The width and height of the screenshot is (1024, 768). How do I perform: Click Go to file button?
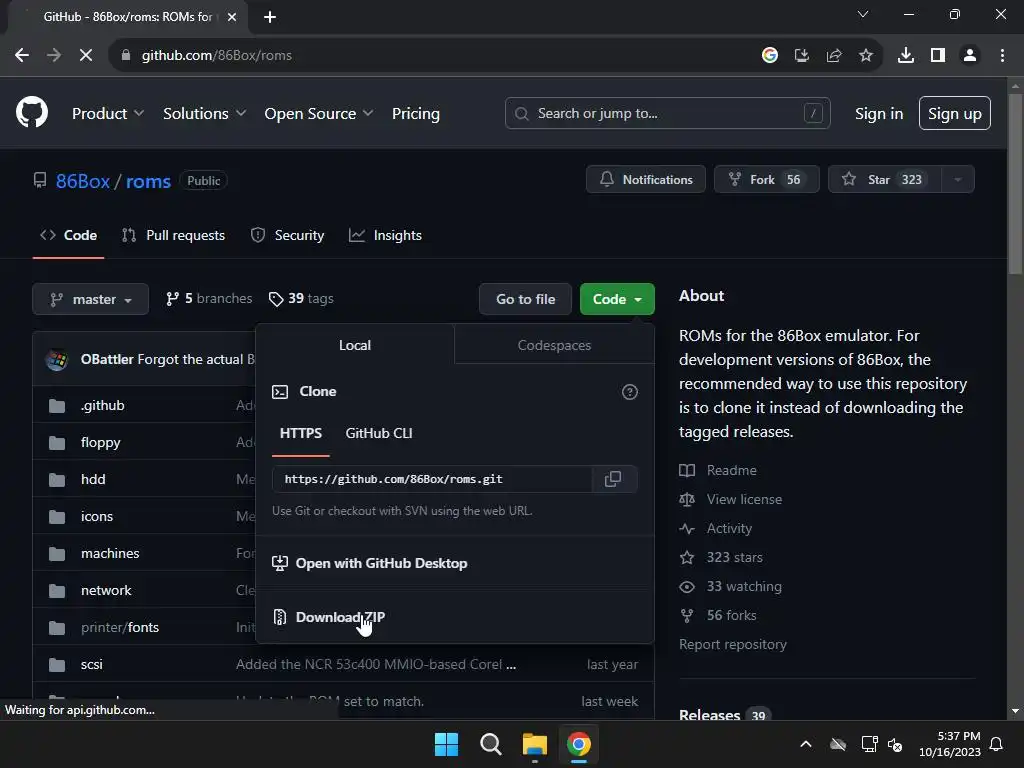point(525,299)
